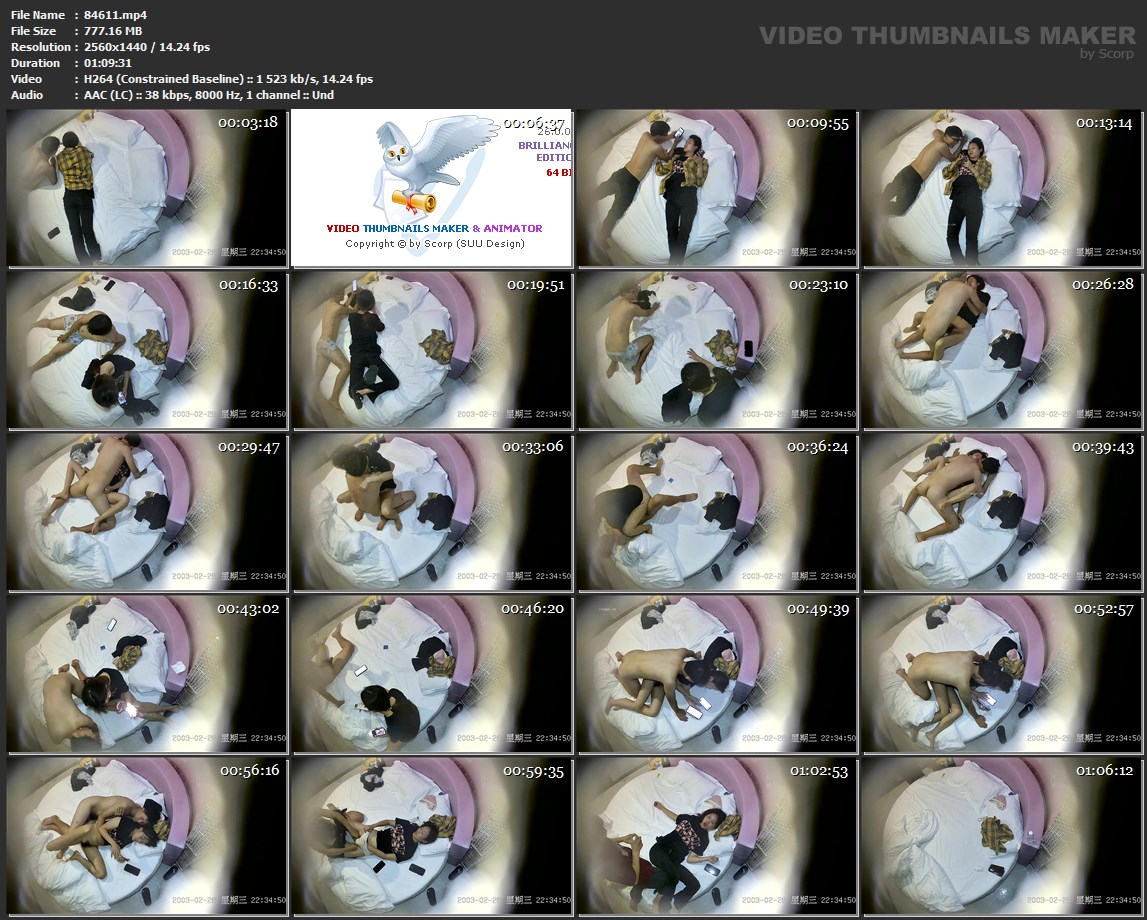Select the thumbnail stamped 00:43:02
Viewport: 1147px width, 920px height.
147,674
